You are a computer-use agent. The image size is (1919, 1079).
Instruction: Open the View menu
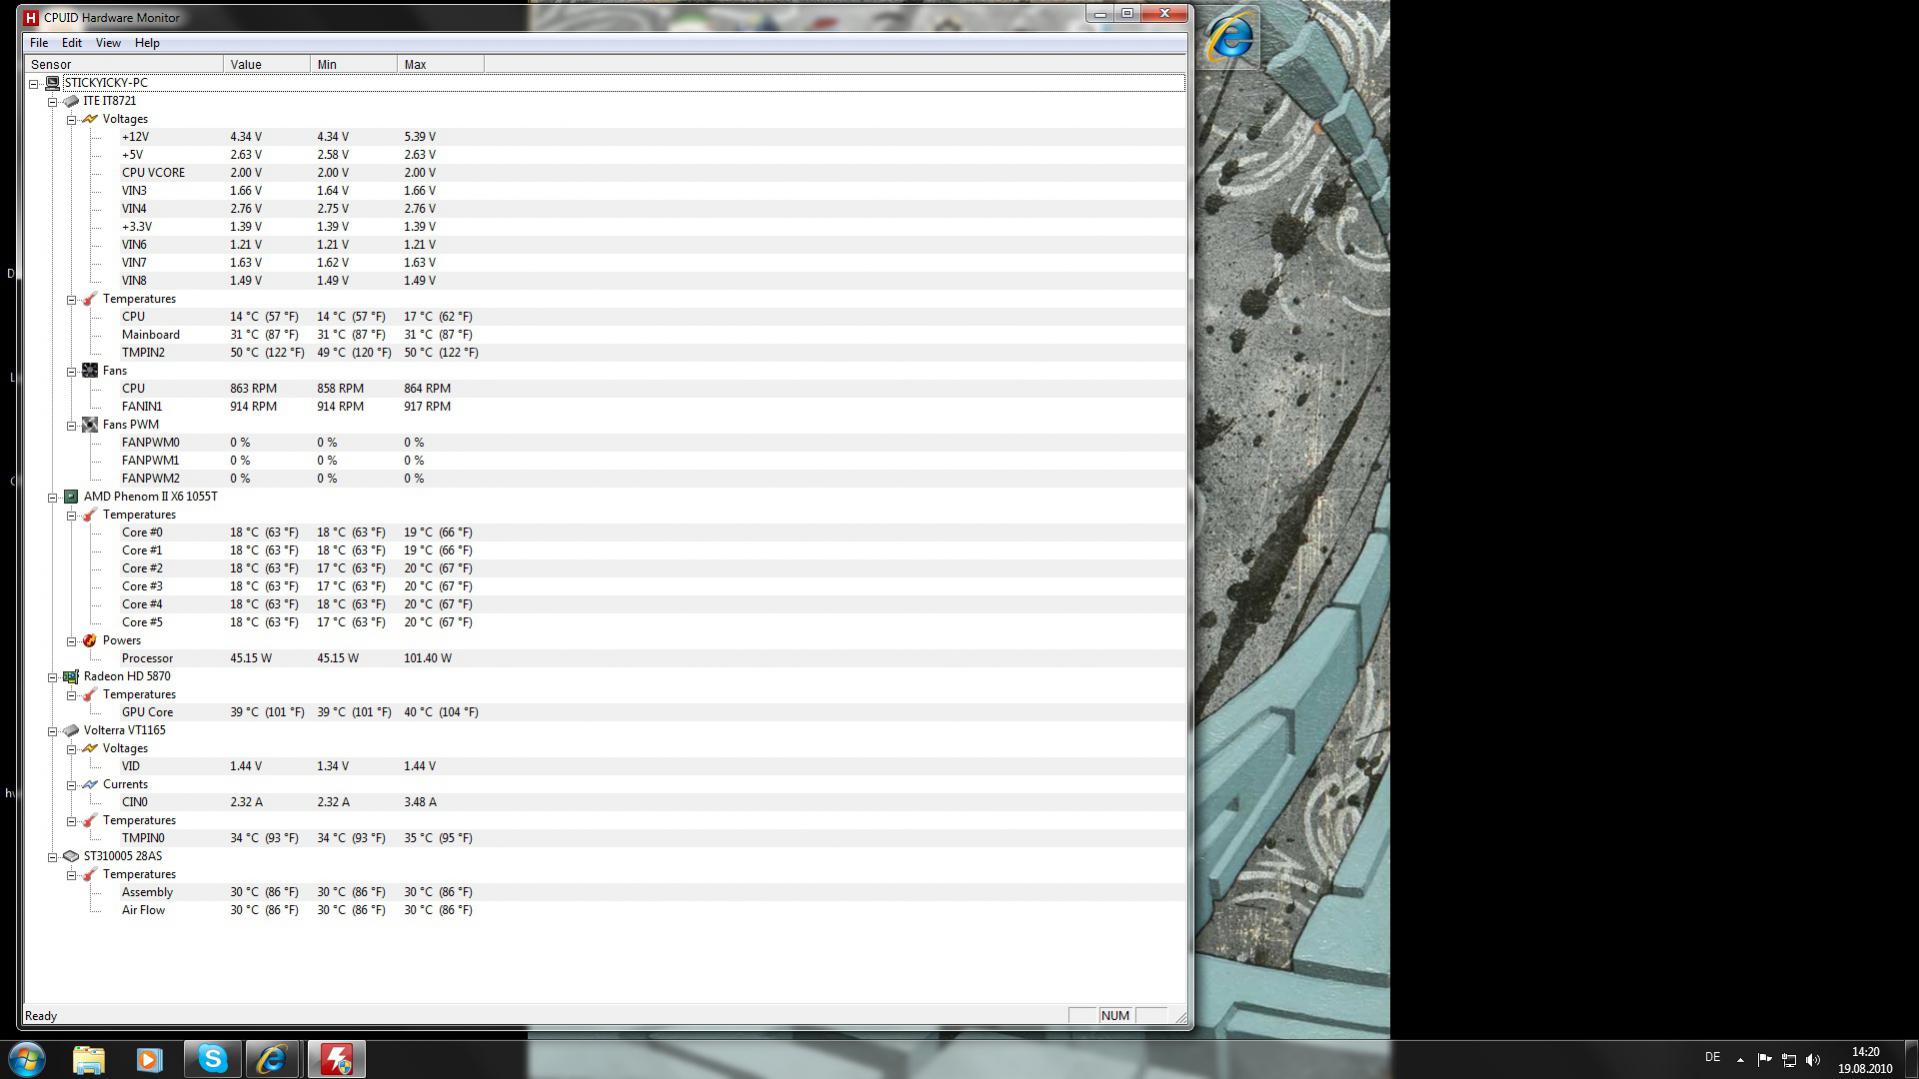click(x=108, y=43)
